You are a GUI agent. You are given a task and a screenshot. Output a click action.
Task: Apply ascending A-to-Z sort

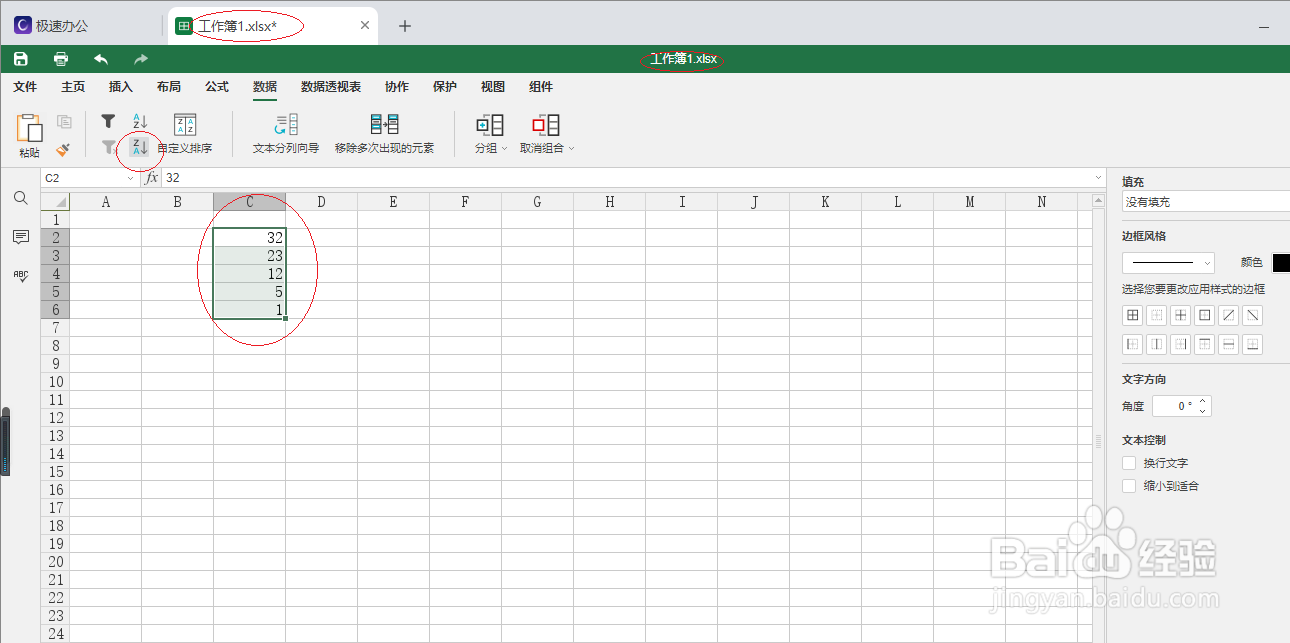140,121
